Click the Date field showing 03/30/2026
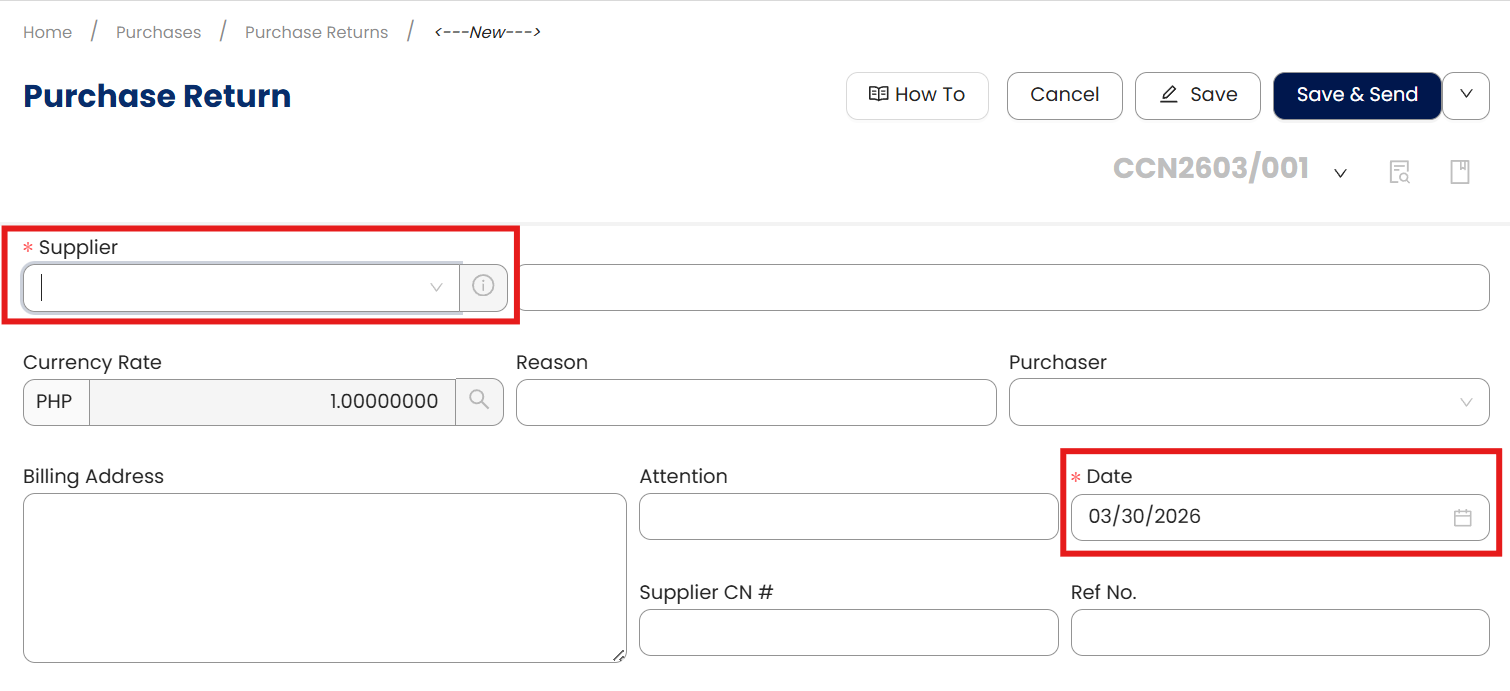 click(x=1280, y=517)
